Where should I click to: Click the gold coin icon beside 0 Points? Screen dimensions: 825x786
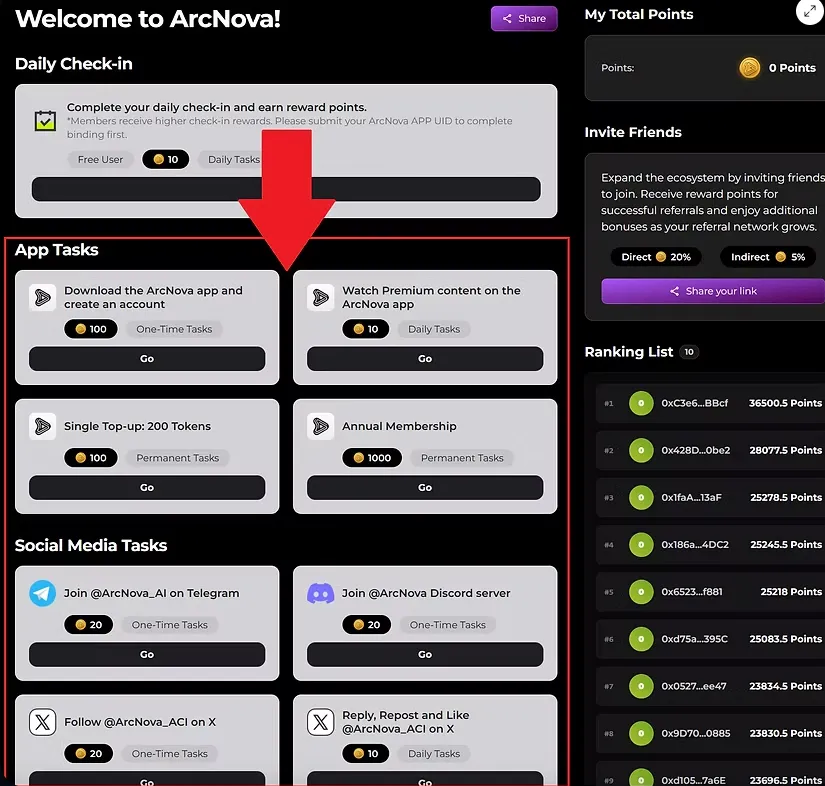(749, 68)
